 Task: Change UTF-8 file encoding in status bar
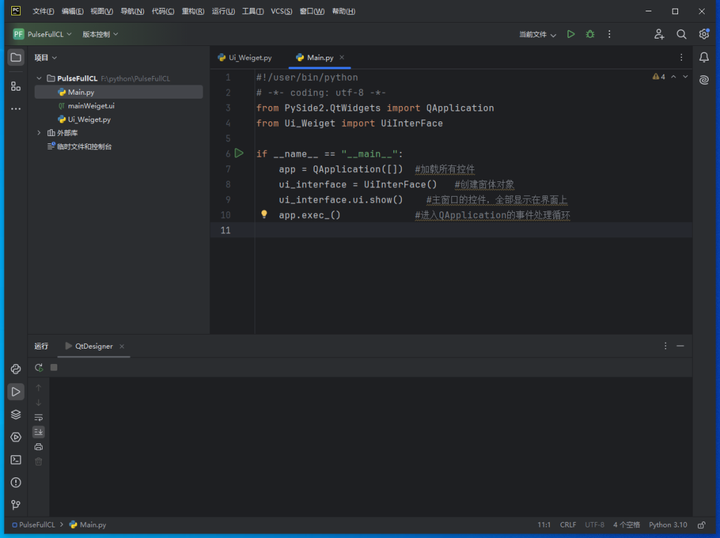click(595, 525)
